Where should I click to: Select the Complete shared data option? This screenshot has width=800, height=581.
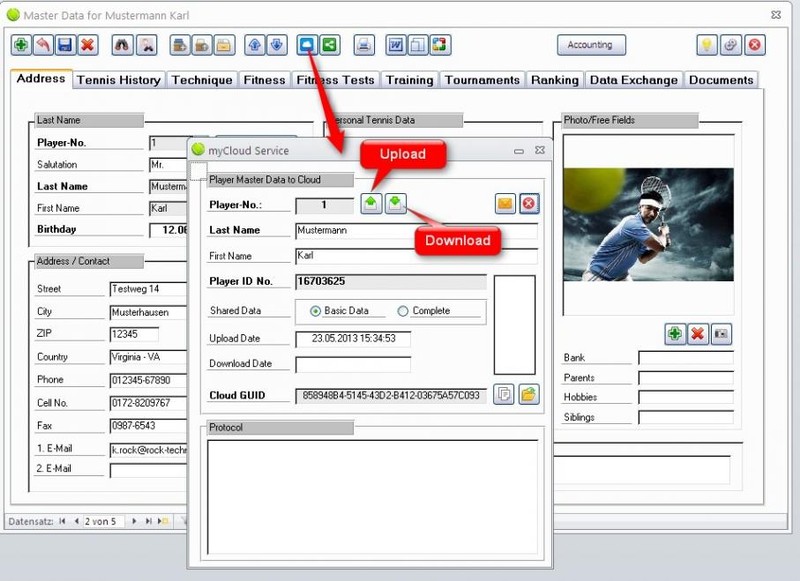point(403,311)
